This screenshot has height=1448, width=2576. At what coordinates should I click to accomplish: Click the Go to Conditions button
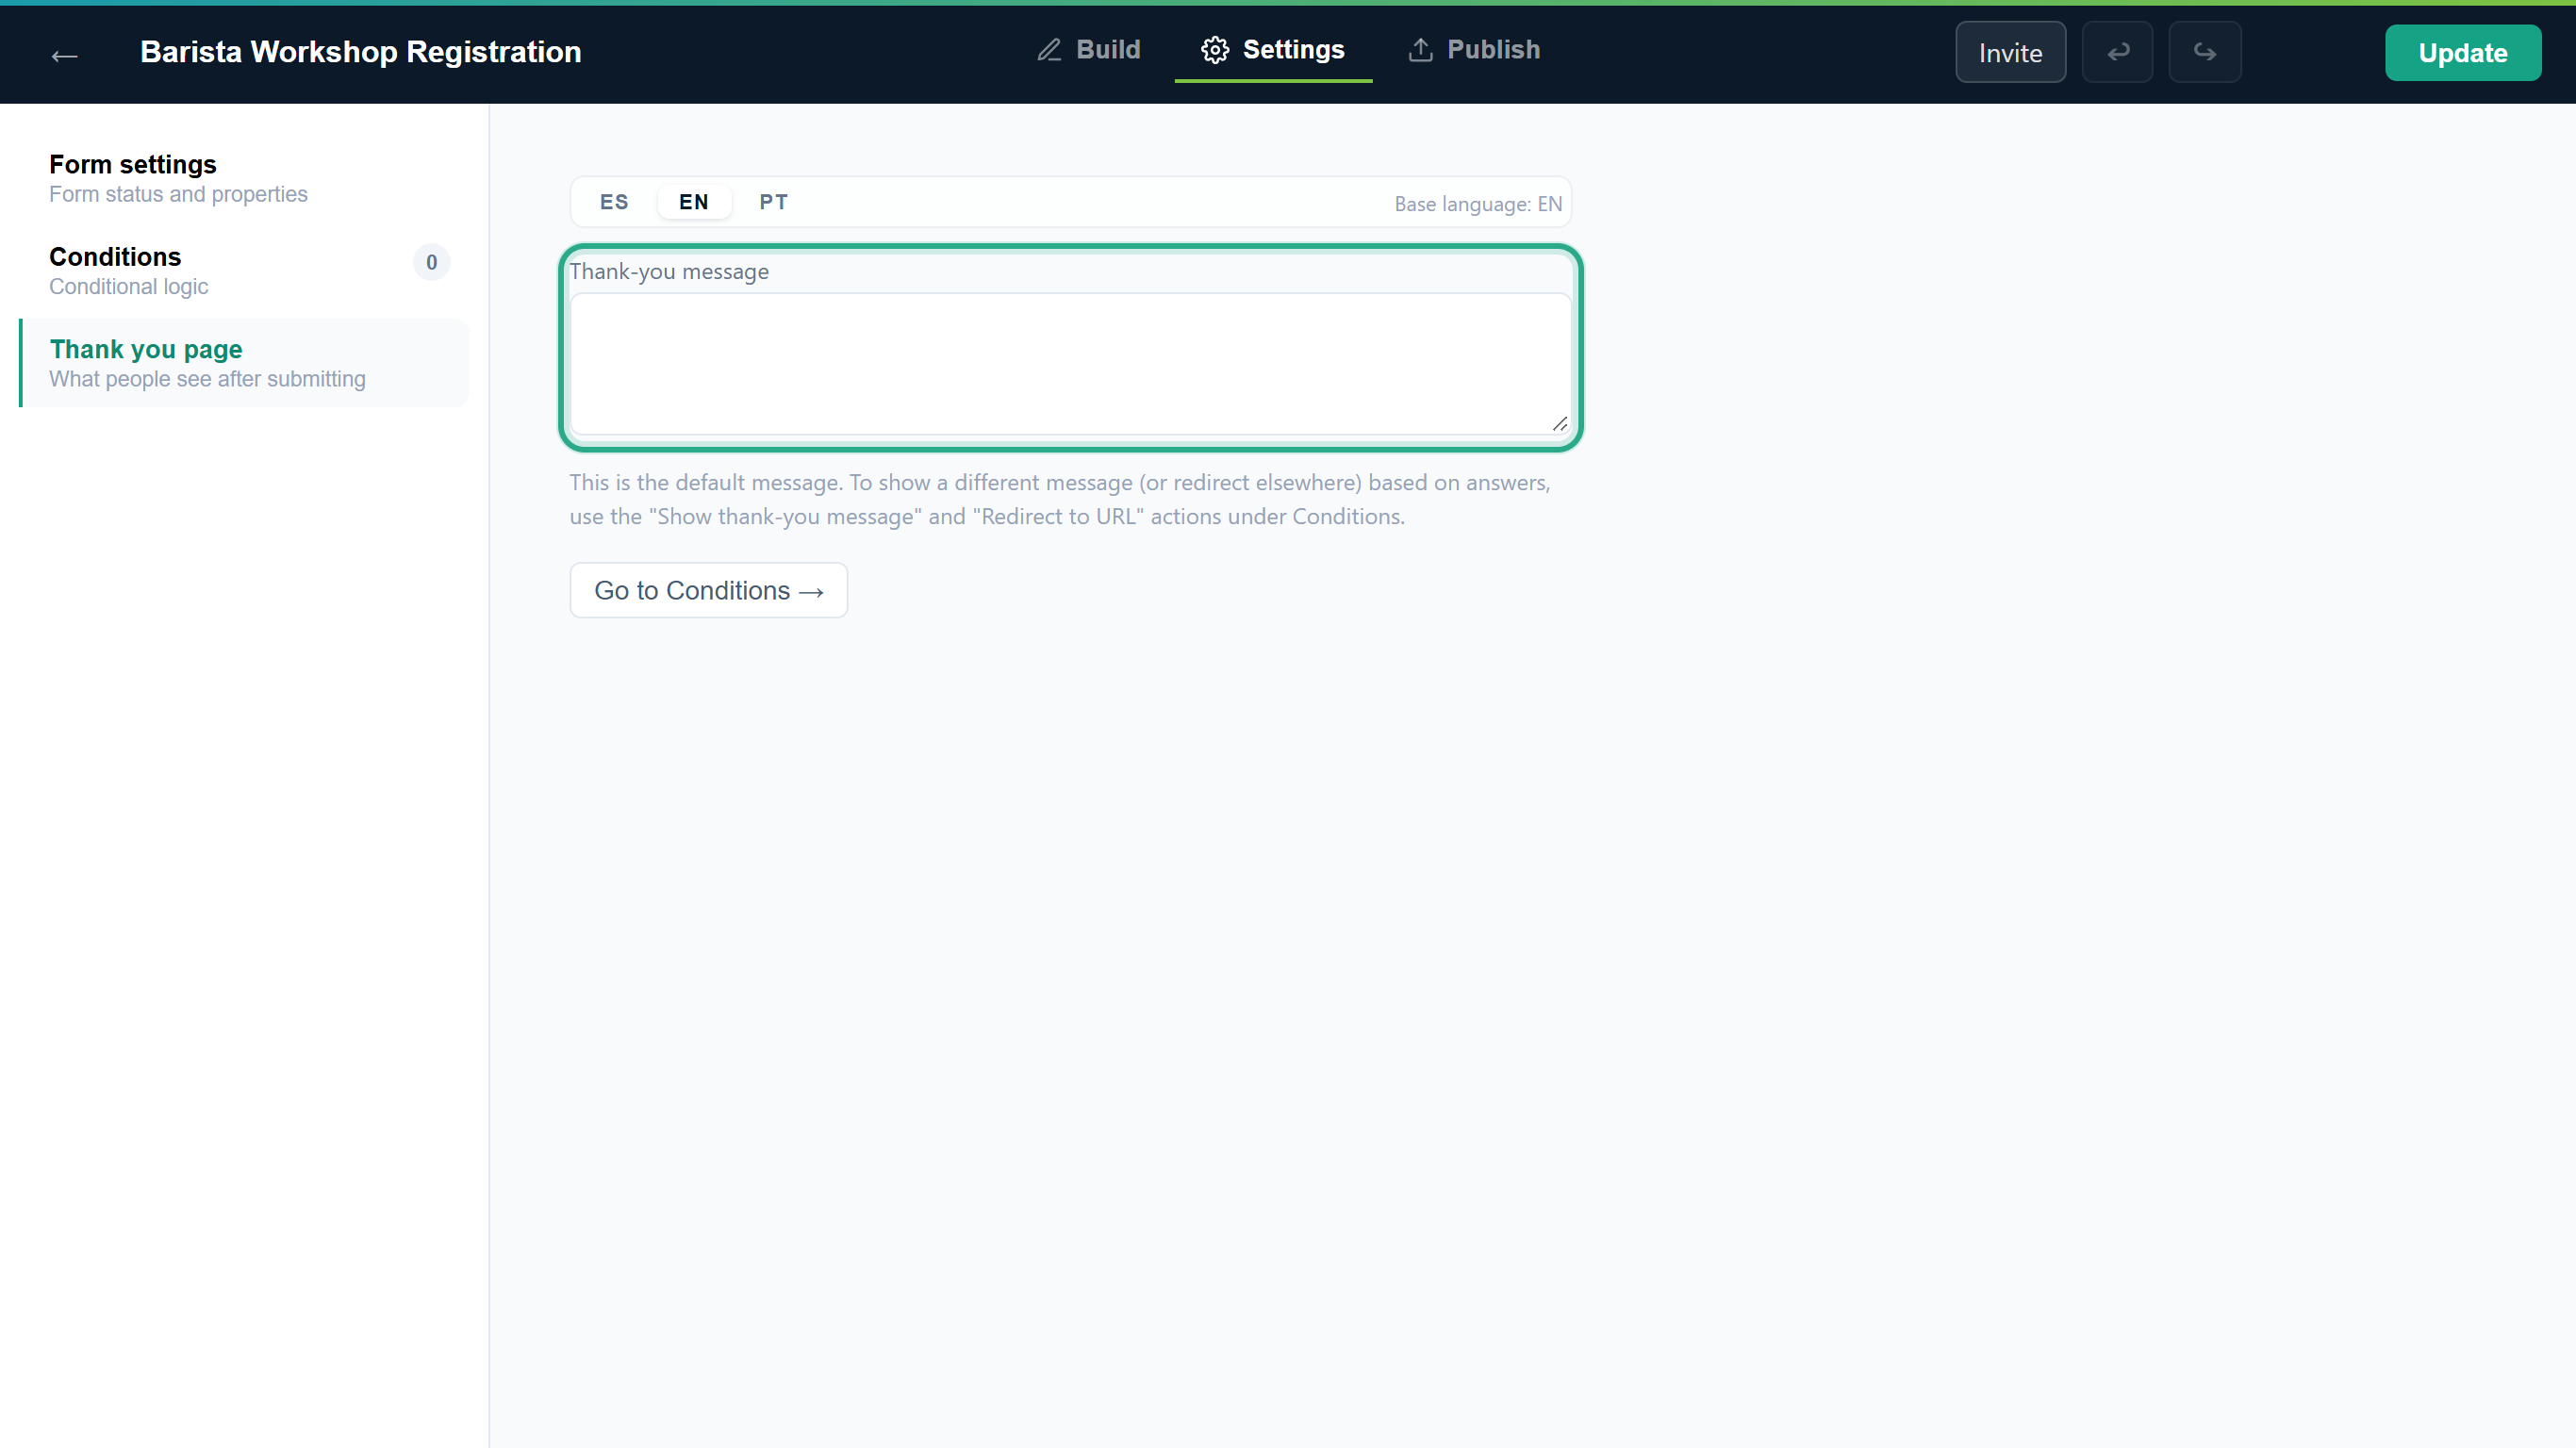(708, 590)
